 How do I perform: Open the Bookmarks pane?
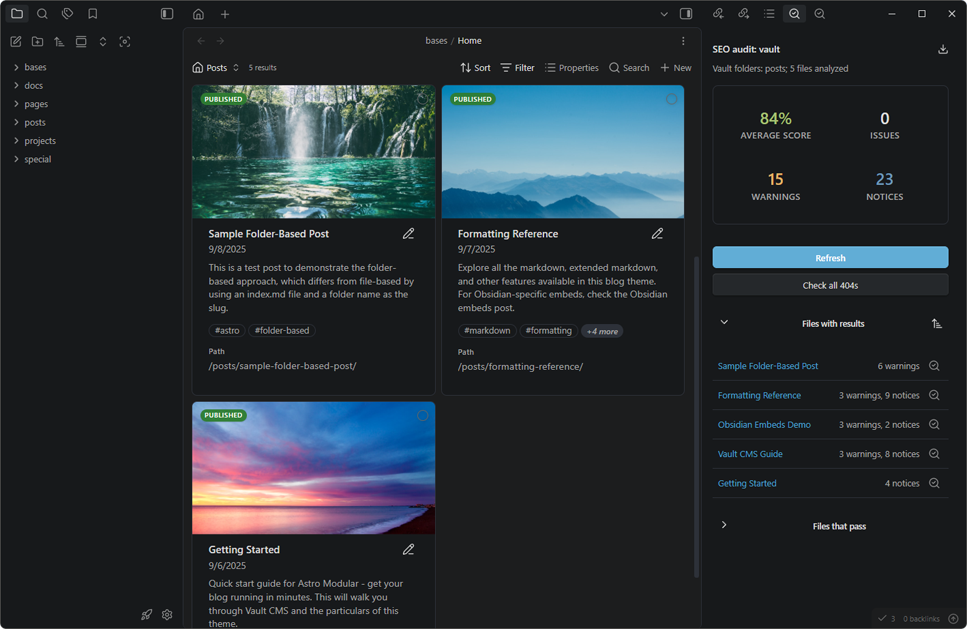pos(94,14)
